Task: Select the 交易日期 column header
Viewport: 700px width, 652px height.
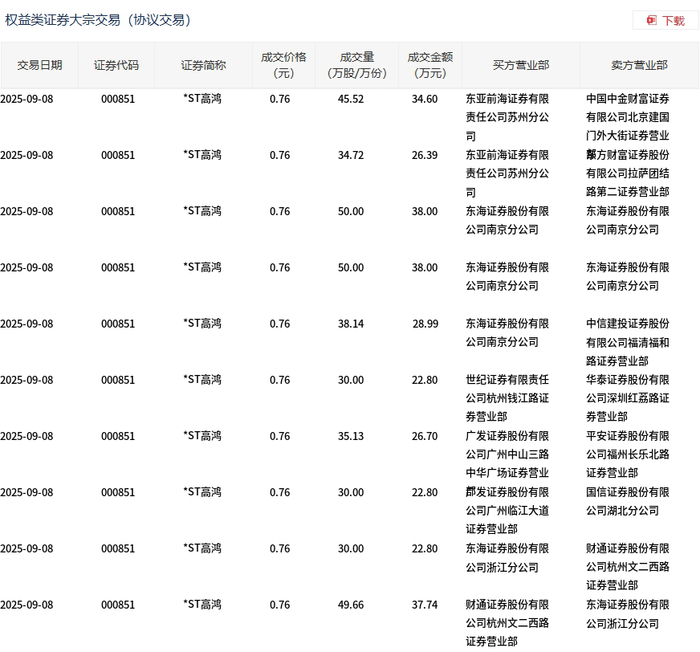Action: [x=39, y=65]
